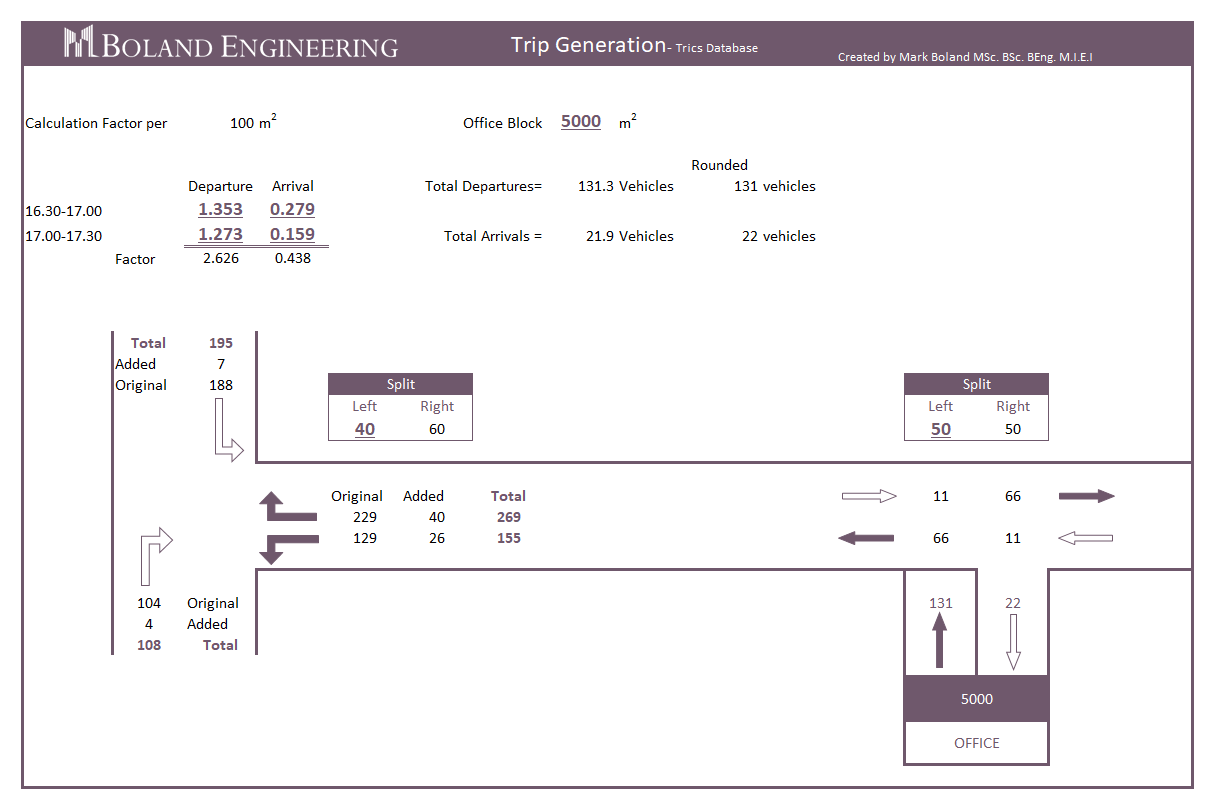Select the filled left-pointing arrow beside 66

866,538
